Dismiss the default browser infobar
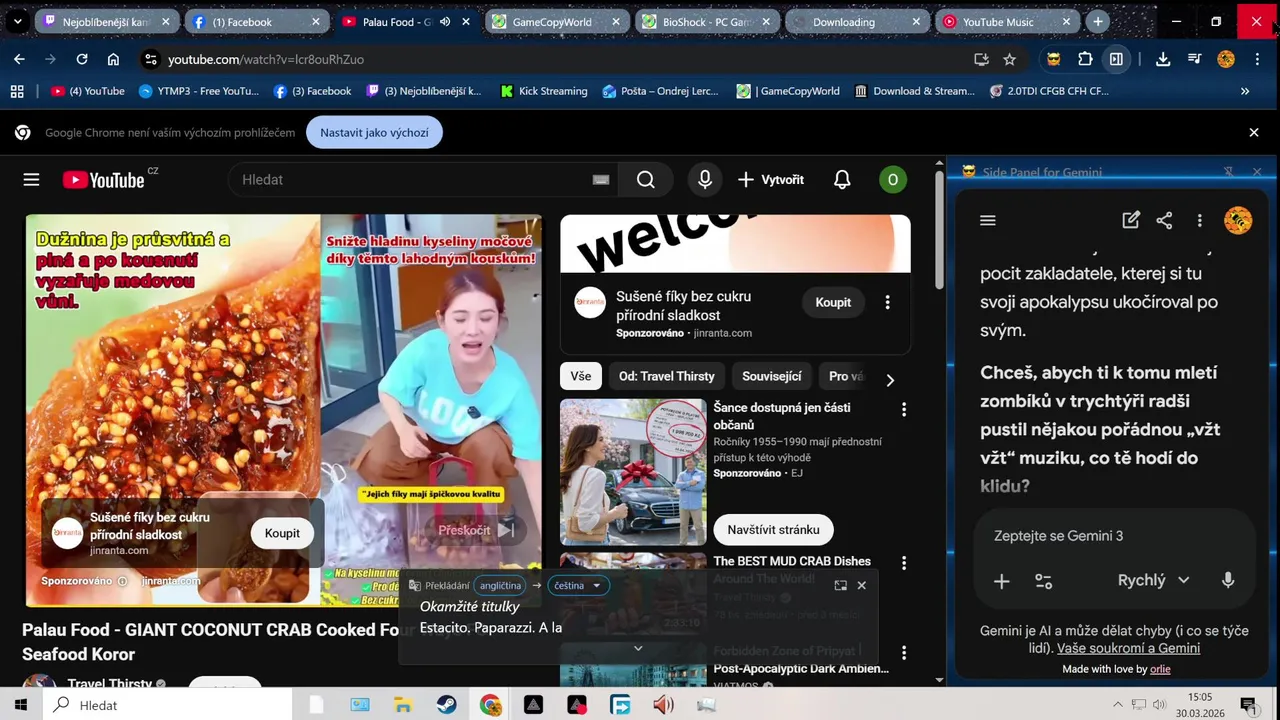The width and height of the screenshot is (1280, 720). pos(1254,132)
